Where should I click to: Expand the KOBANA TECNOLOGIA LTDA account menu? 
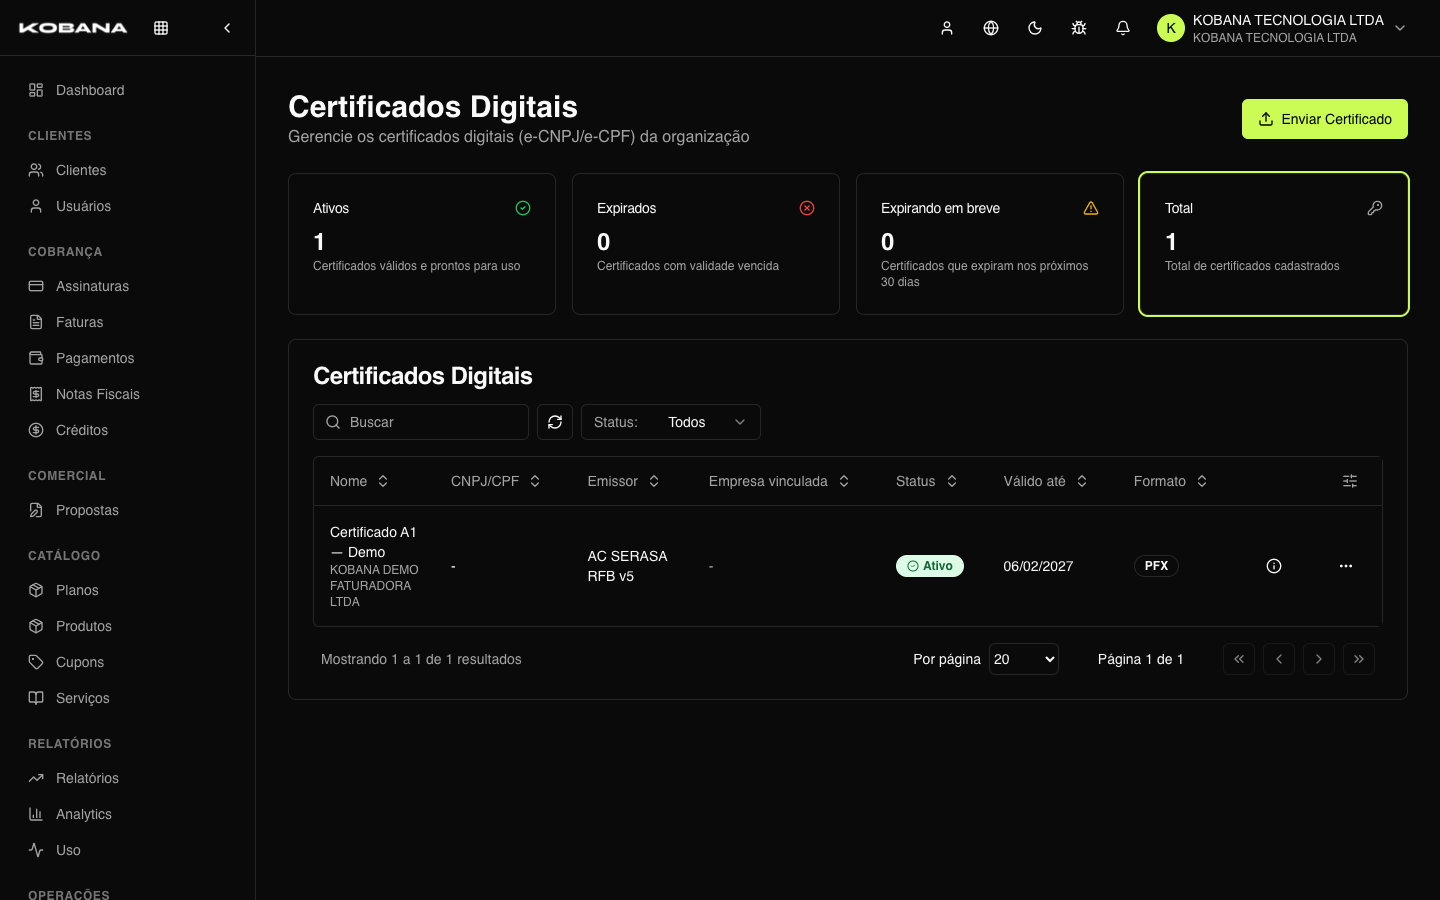[1282, 28]
